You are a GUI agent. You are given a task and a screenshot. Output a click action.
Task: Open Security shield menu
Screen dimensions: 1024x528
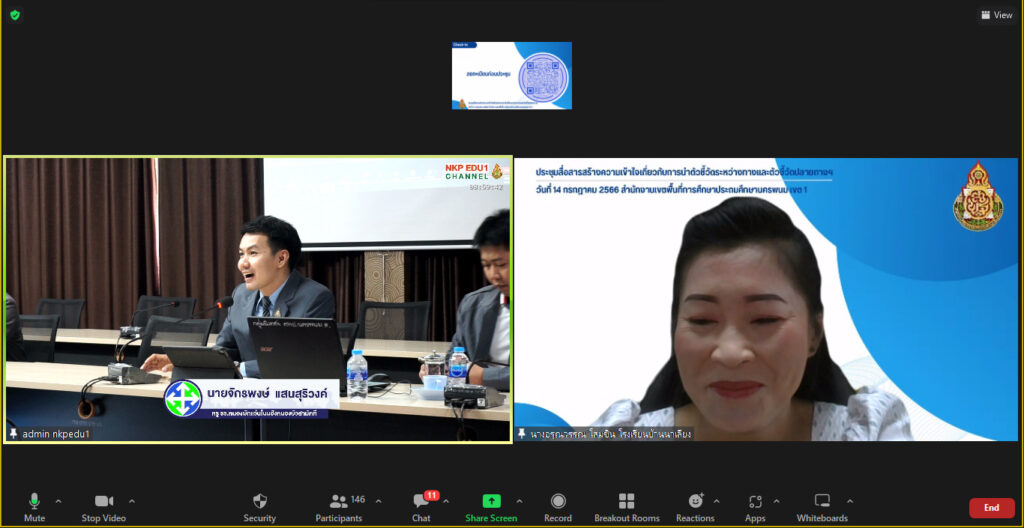tap(260, 507)
